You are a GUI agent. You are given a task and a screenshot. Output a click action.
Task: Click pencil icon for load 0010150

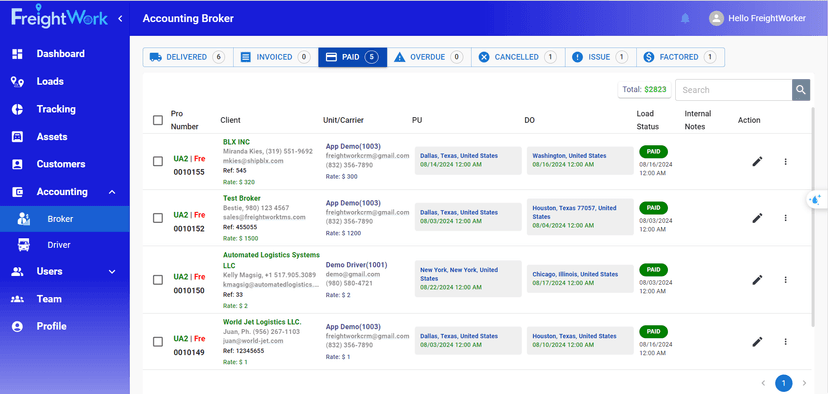[757, 279]
